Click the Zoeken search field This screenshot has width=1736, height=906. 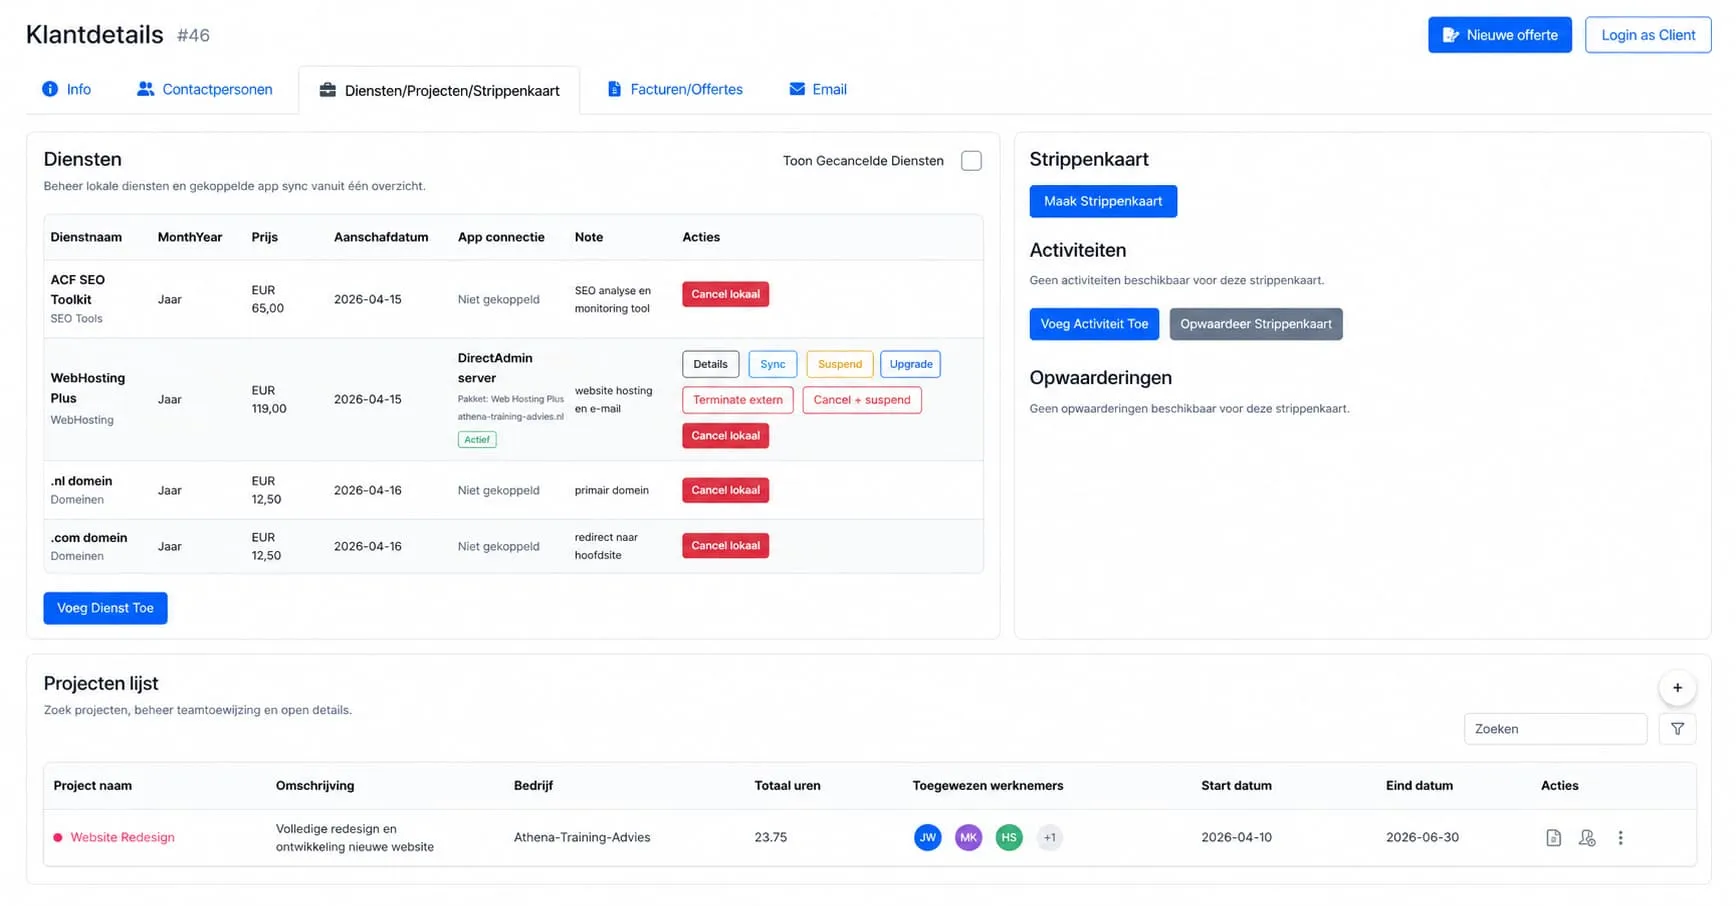click(1555, 729)
